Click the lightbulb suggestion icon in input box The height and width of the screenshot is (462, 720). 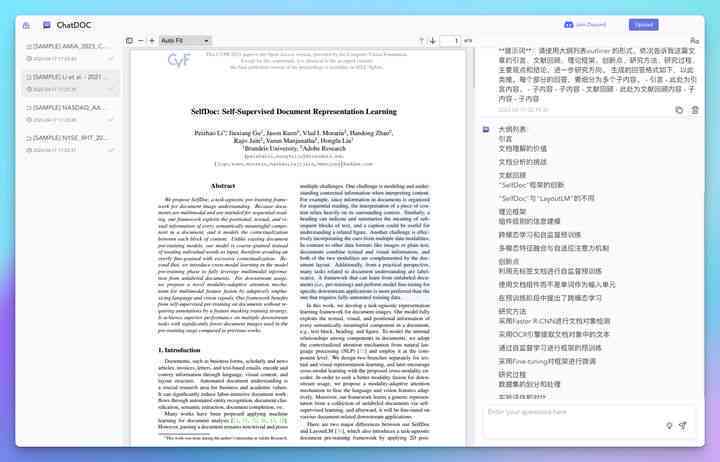[669, 426]
